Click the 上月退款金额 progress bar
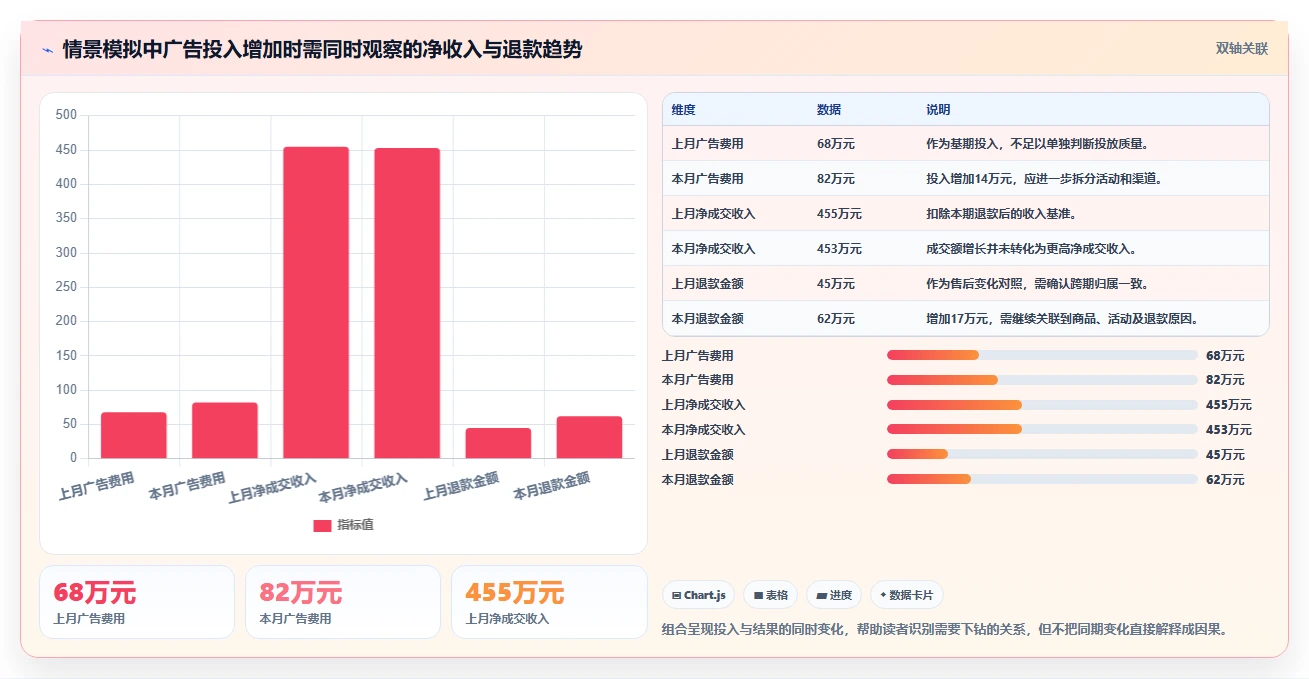1309x679 pixels. tap(1042, 455)
